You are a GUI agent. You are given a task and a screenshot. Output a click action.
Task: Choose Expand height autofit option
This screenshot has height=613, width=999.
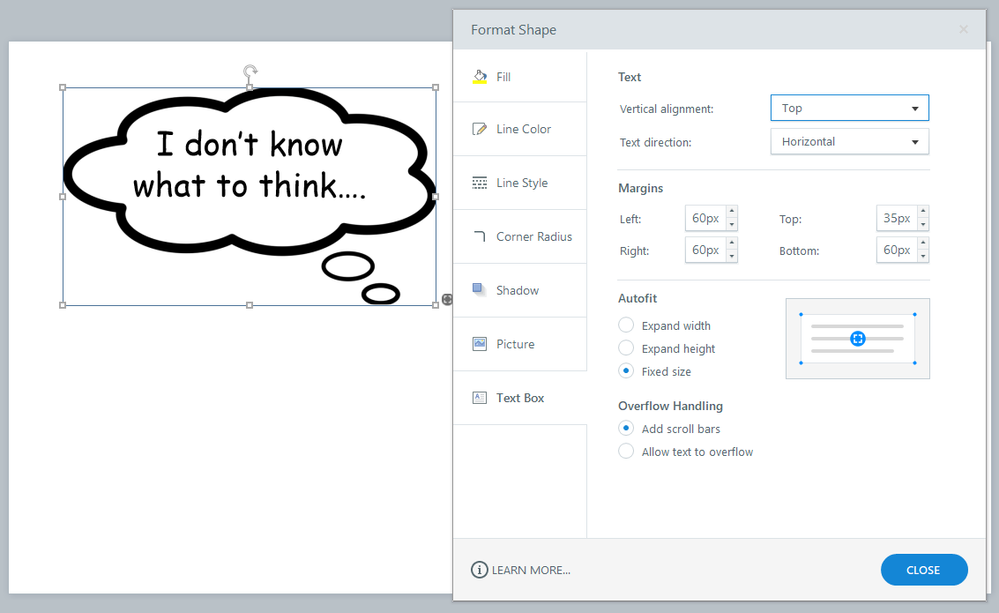(626, 348)
